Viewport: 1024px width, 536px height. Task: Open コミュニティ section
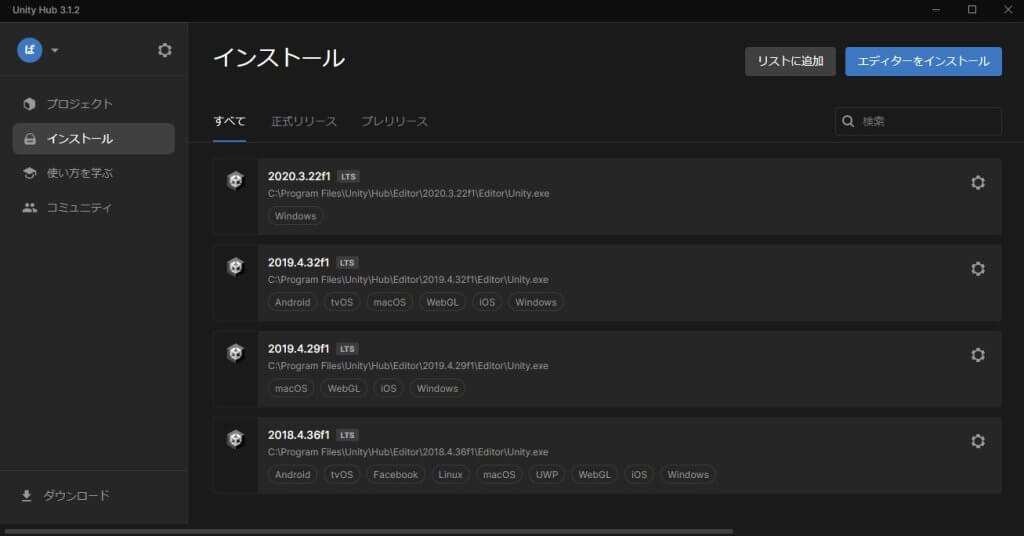point(93,208)
